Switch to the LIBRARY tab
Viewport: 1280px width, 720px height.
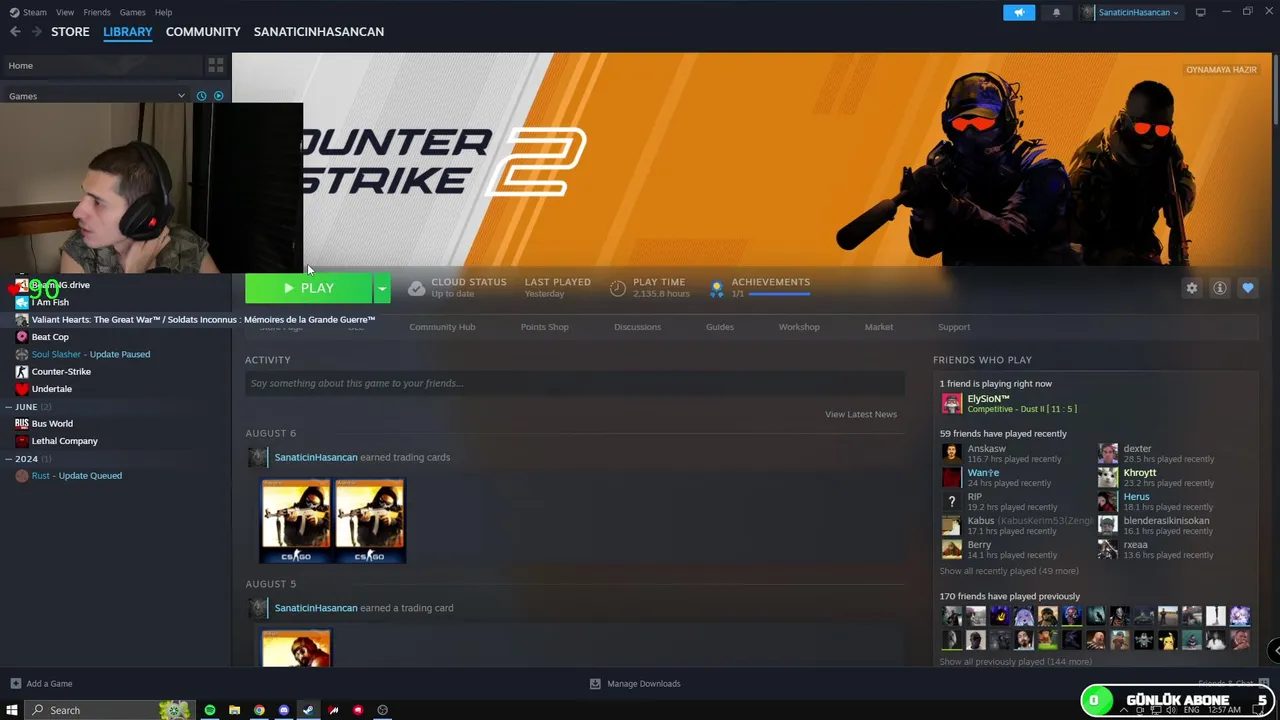click(128, 32)
